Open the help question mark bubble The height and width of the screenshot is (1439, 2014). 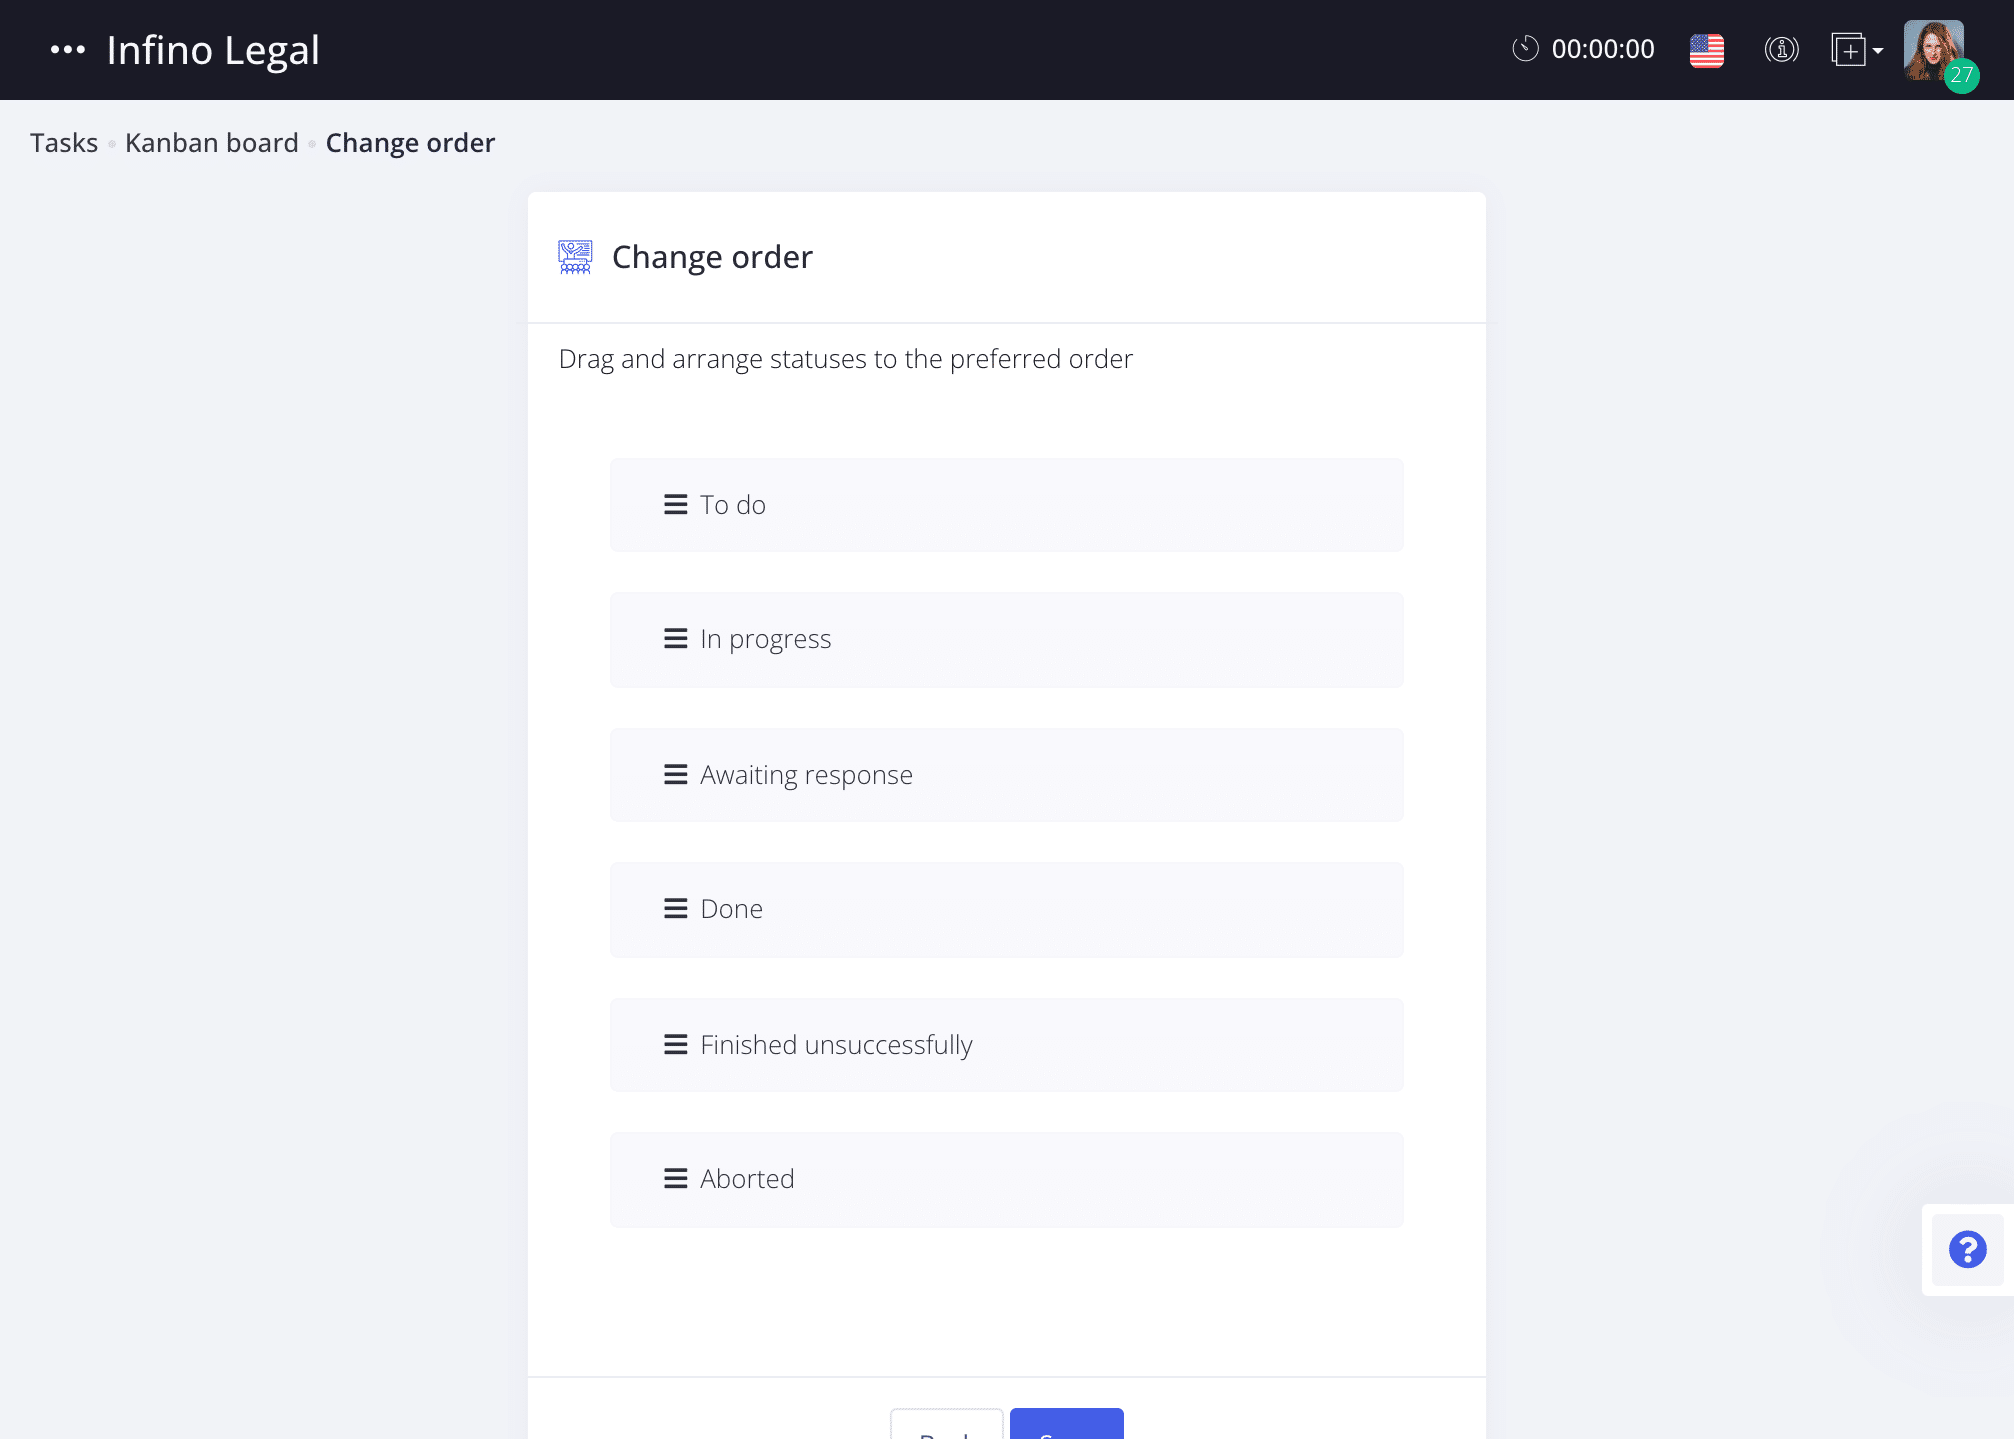1966,1250
